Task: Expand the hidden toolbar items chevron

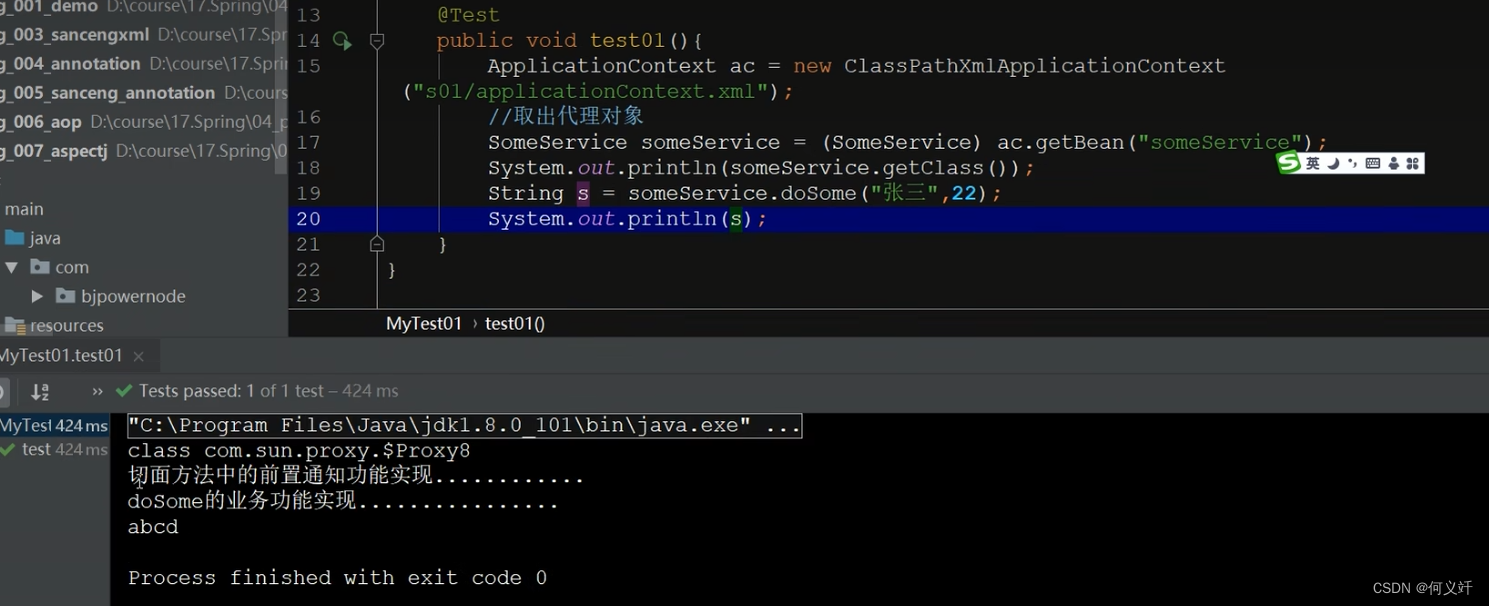Action: pos(97,391)
